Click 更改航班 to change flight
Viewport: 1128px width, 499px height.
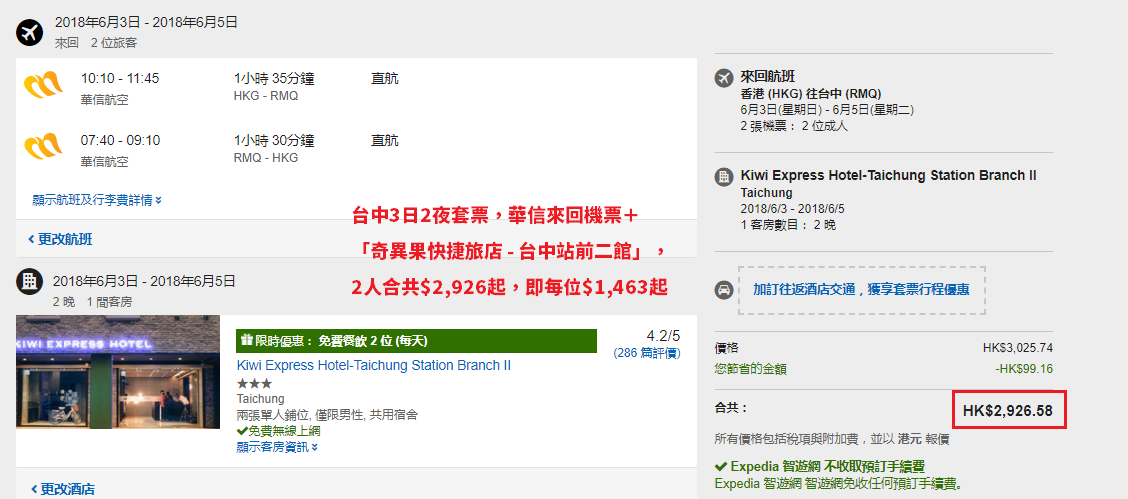tap(60, 239)
